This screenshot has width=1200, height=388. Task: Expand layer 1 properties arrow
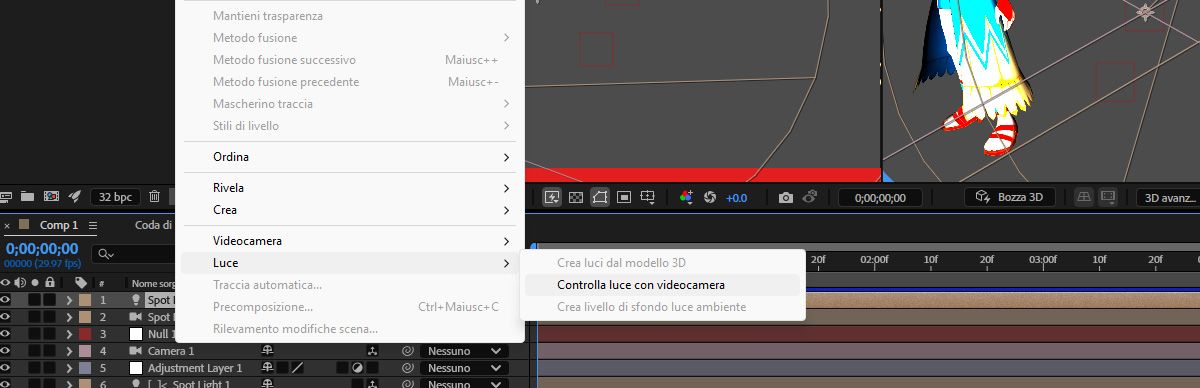point(68,300)
